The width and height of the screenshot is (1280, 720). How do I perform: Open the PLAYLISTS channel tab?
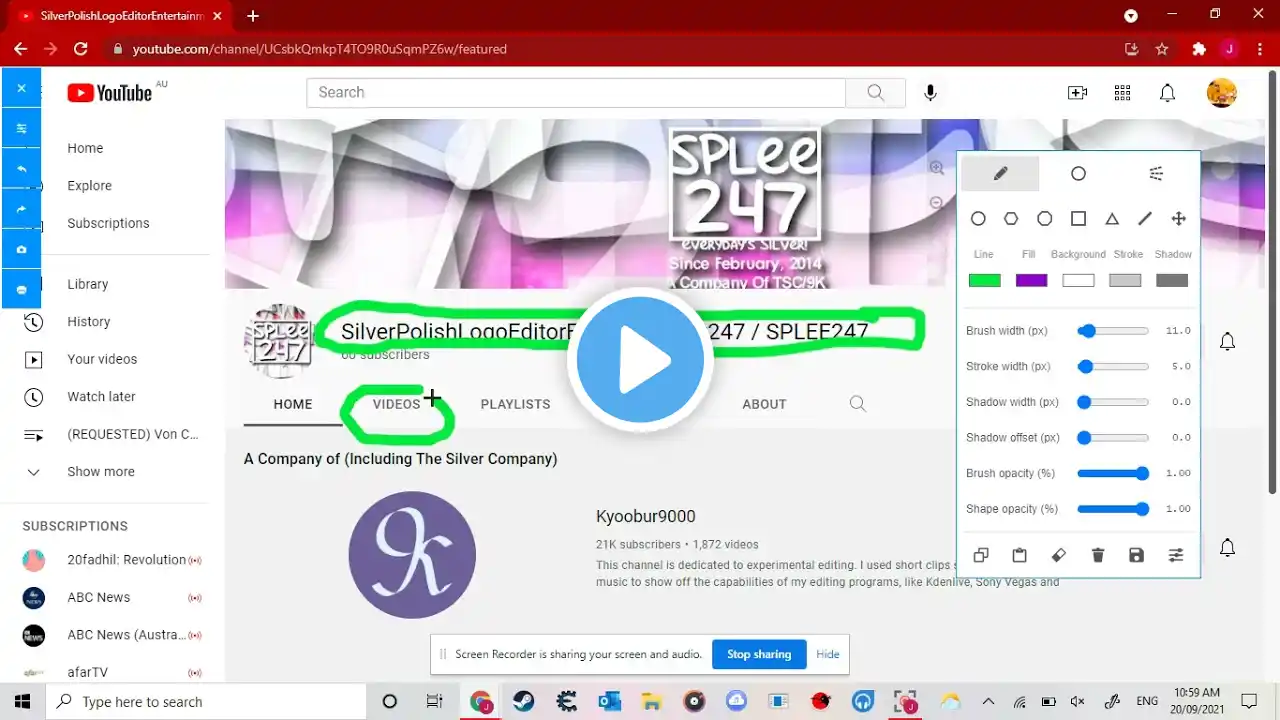pos(515,404)
